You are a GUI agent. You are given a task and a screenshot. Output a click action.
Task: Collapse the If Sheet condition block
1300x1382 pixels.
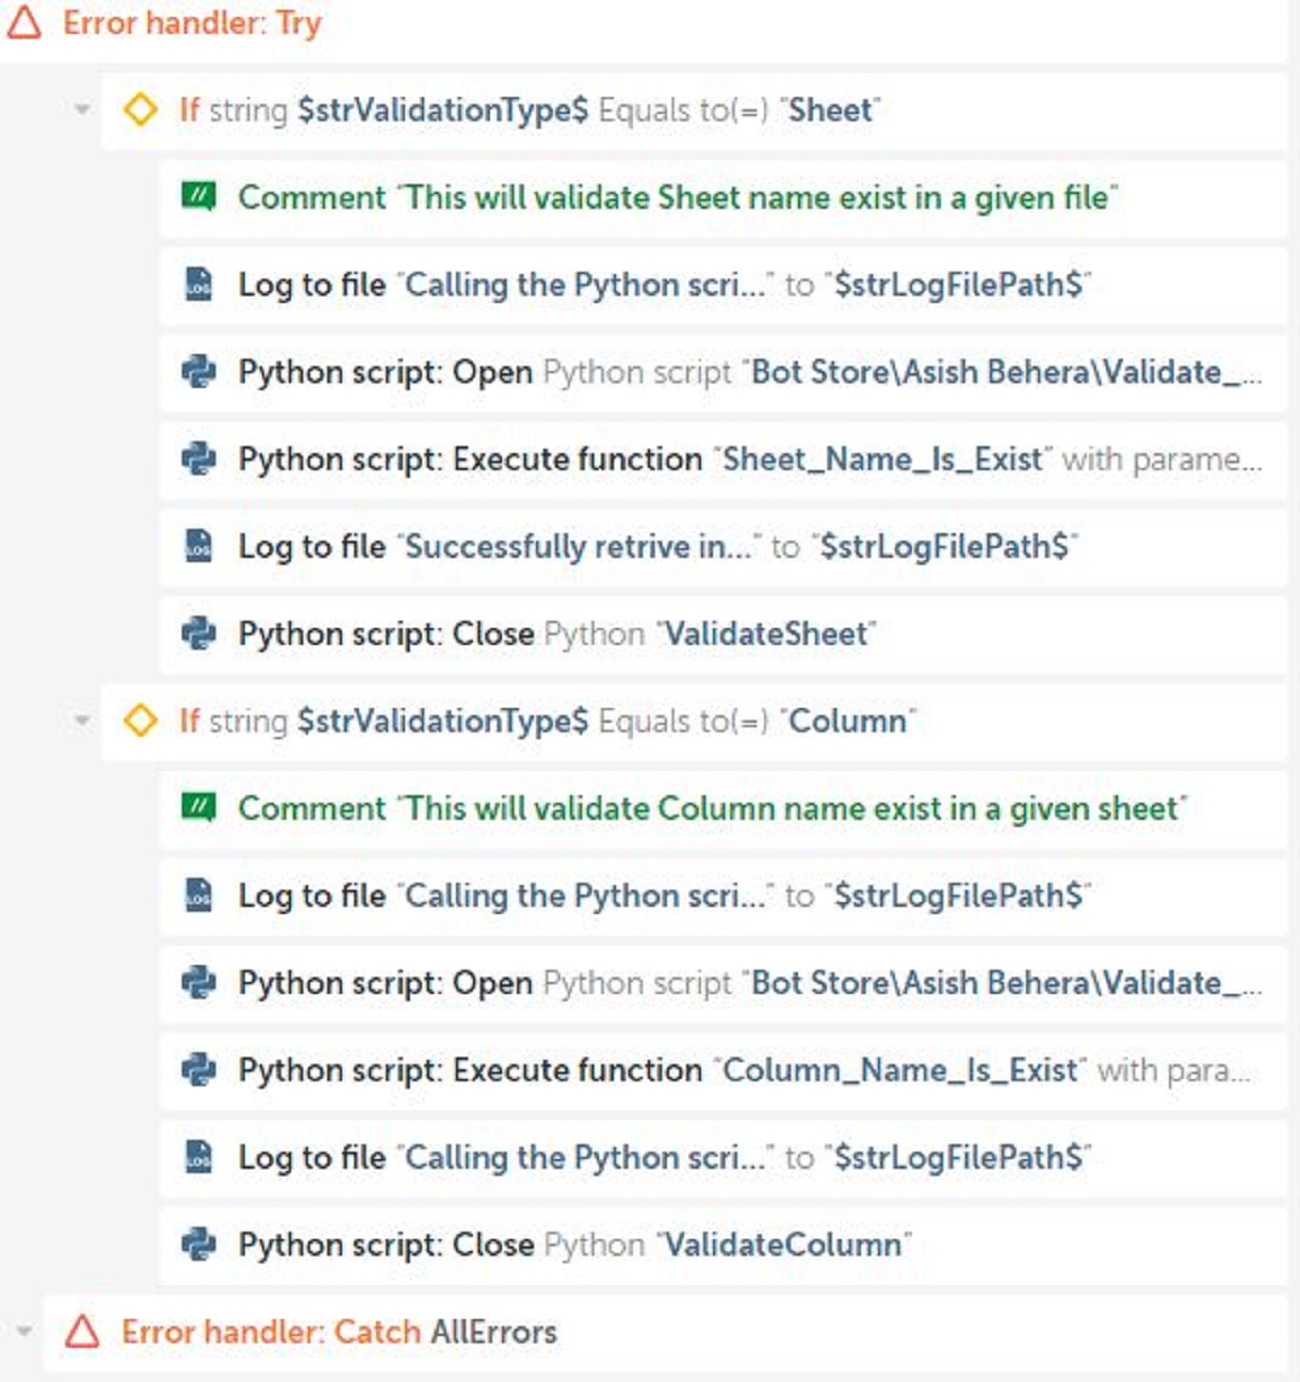[x=82, y=109]
